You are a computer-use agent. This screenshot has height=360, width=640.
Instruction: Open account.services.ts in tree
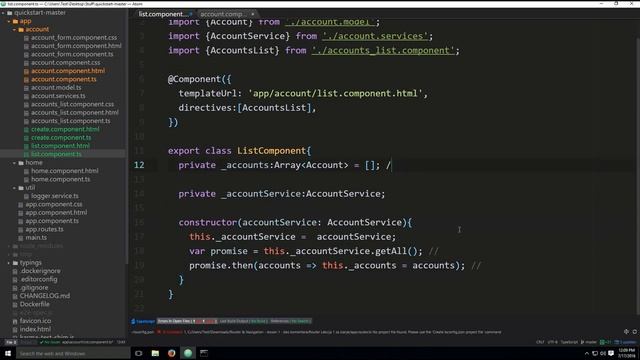click(x=58, y=96)
